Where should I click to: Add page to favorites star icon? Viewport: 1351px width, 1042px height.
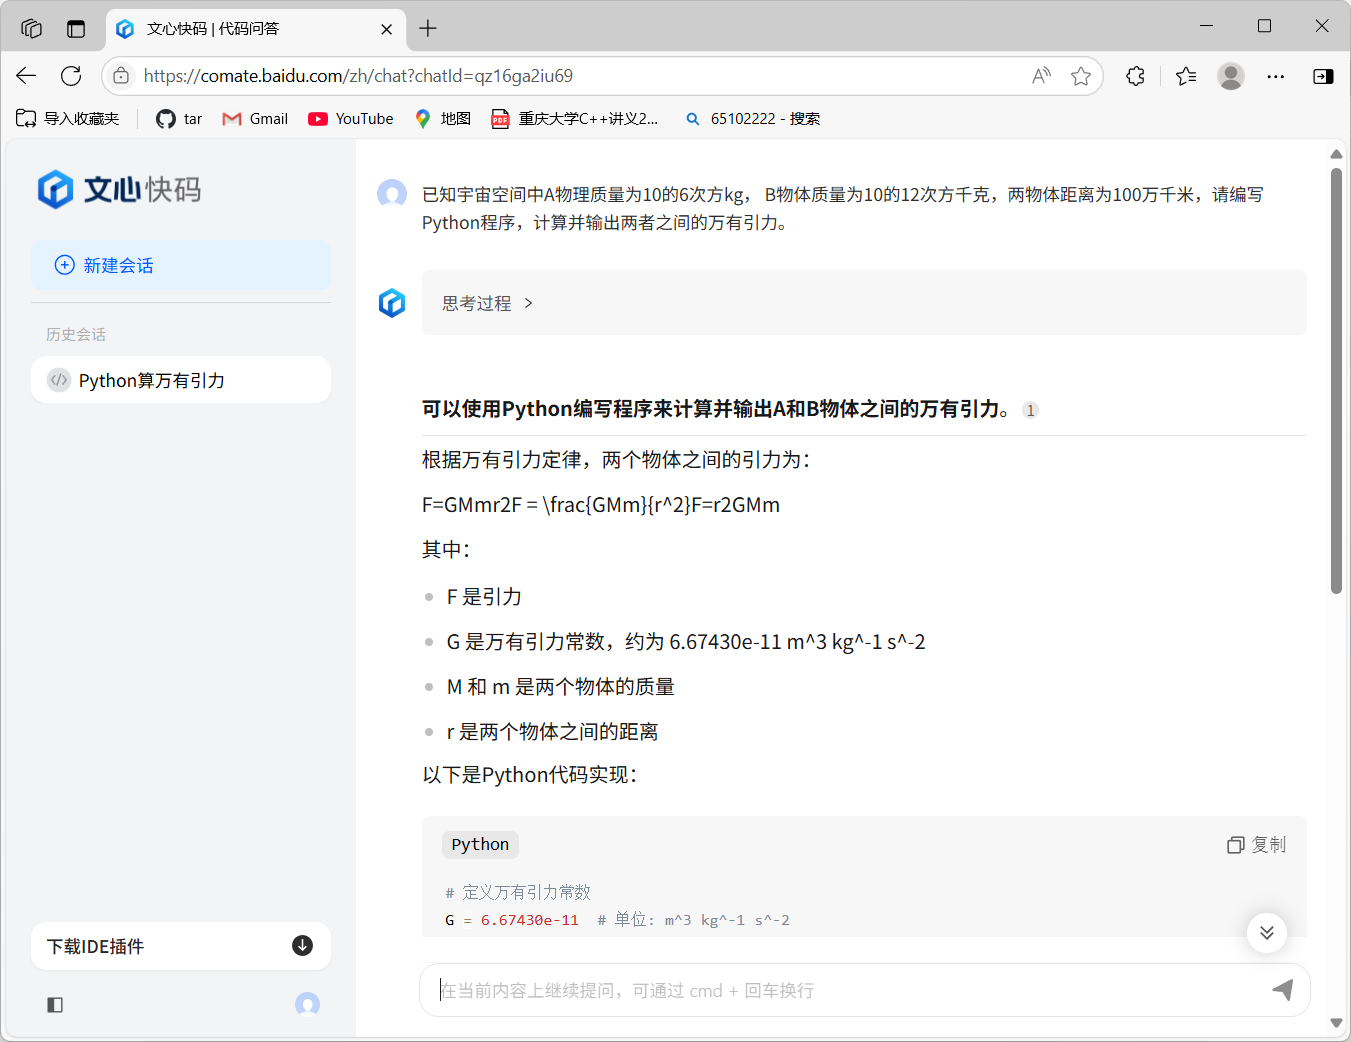(1081, 76)
